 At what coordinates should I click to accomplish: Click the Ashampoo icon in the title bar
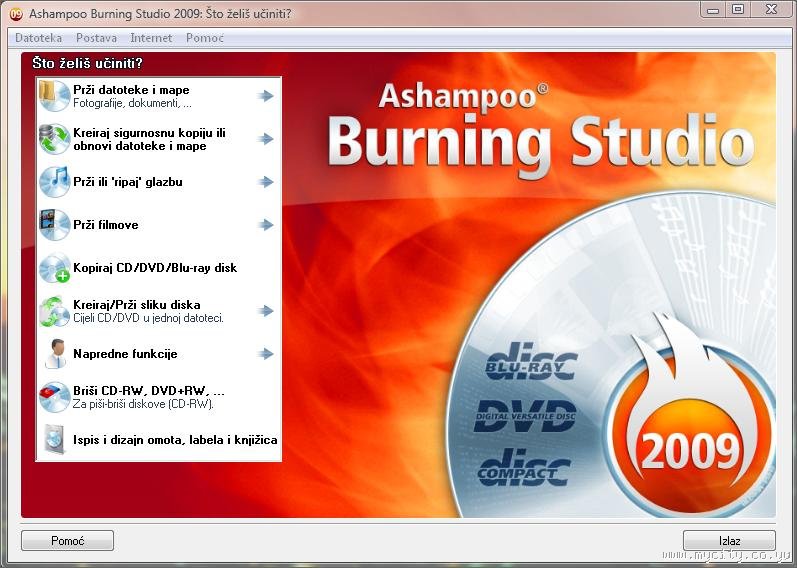click(x=16, y=14)
